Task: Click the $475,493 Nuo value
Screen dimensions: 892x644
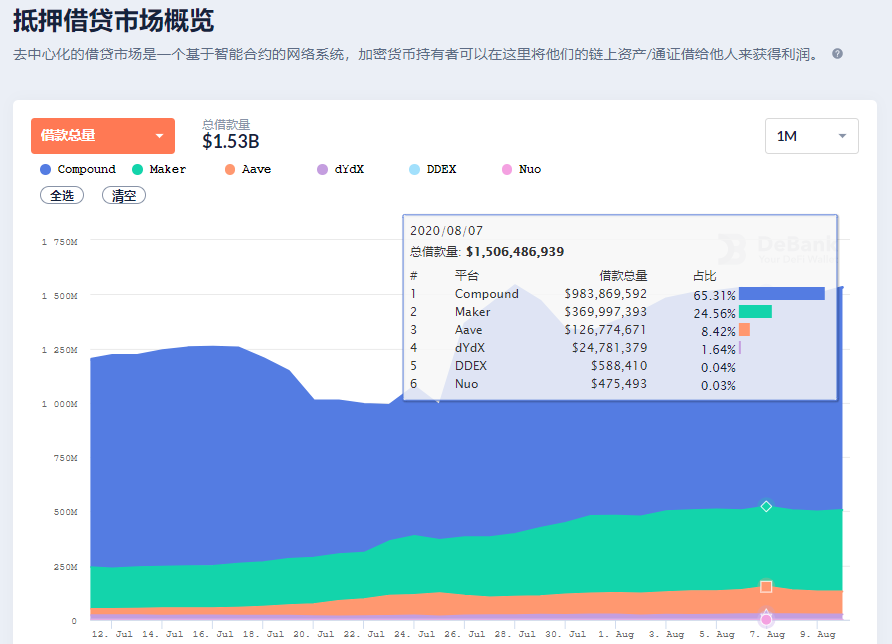Action: (x=619, y=383)
